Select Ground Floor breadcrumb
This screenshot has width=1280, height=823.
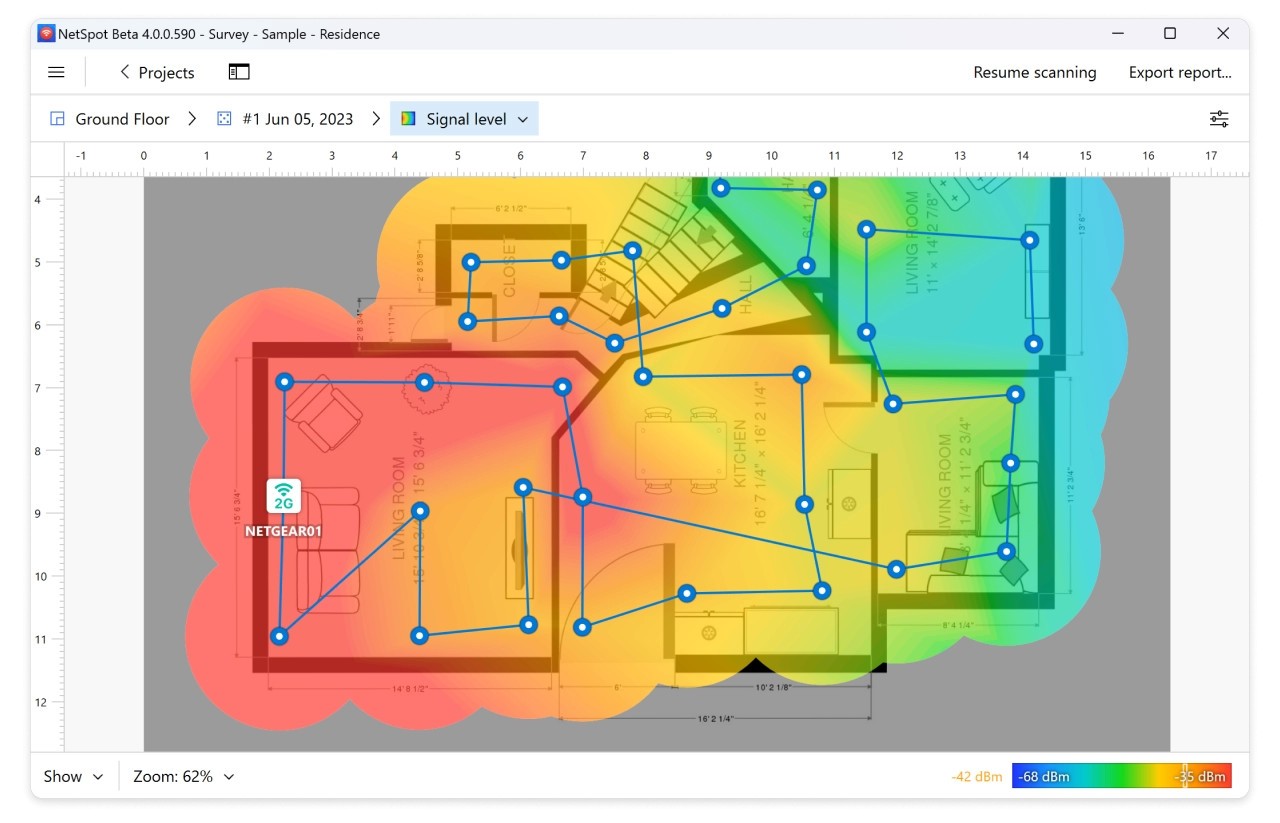click(x=122, y=119)
